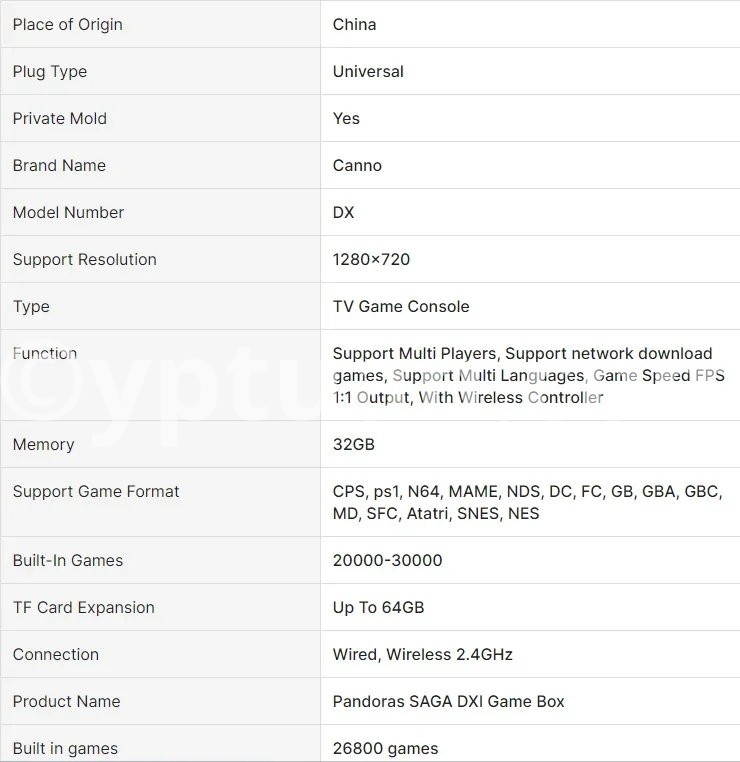Click the "Brand Name" label cell
740x762 pixels.
[59, 165]
